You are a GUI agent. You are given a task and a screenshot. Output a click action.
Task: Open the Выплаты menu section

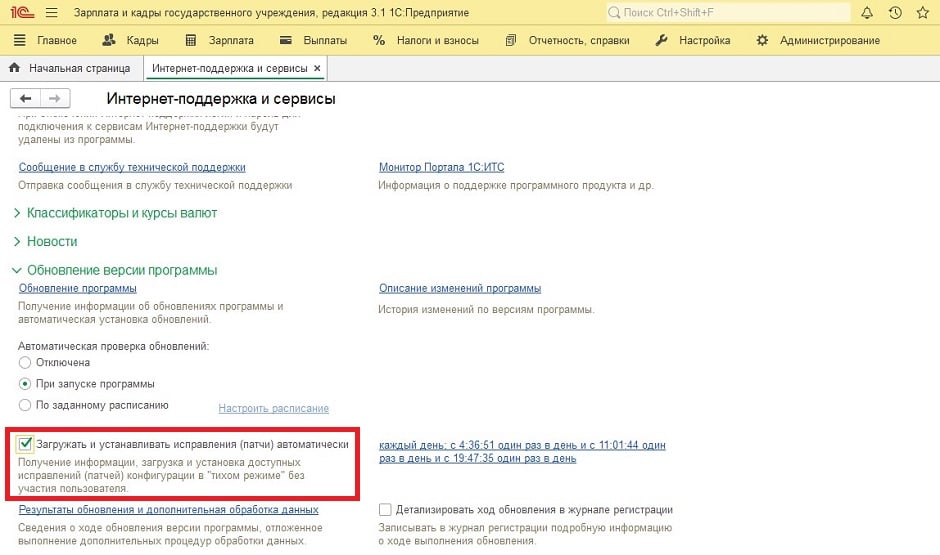[325, 40]
